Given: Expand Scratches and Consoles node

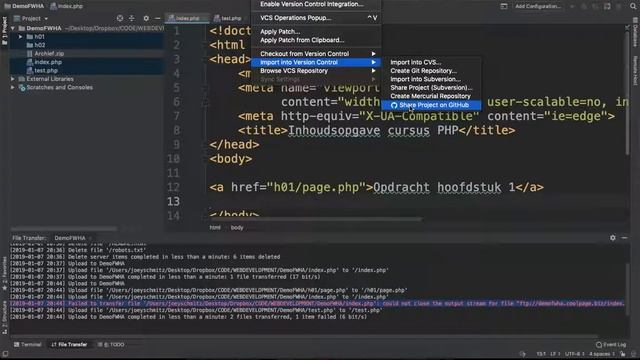Looking at the screenshot, I should tap(13, 87).
